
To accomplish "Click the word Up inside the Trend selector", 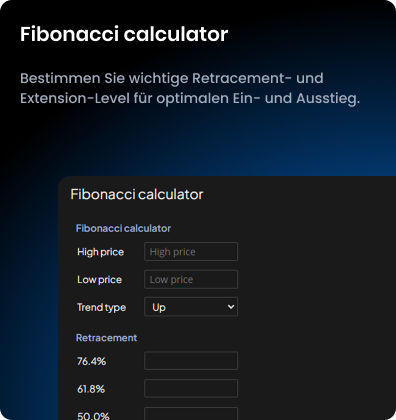I will [159, 307].
